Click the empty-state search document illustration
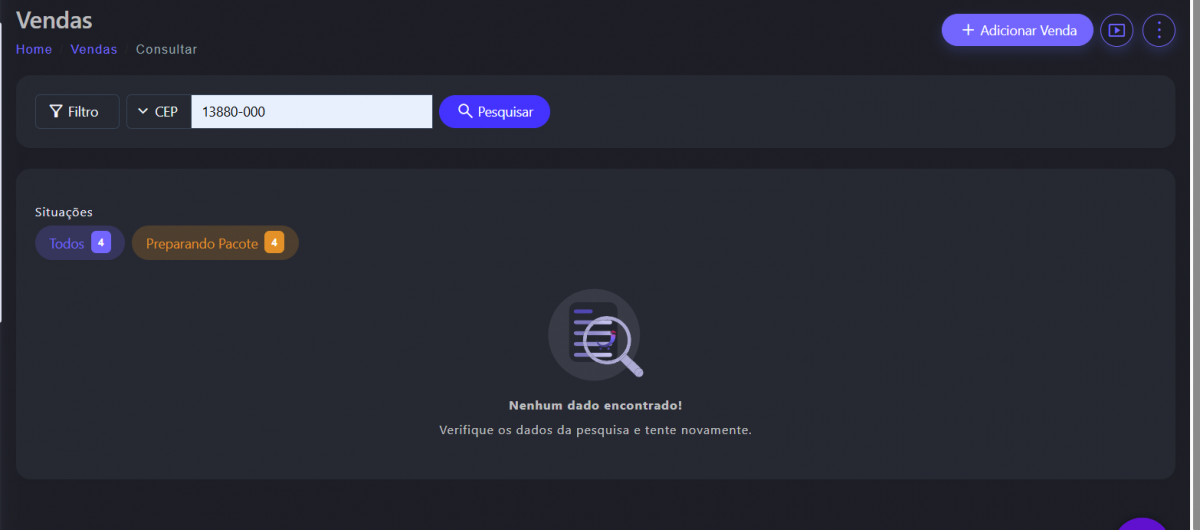Image resolution: width=1200 pixels, height=530 pixels. 595,335
